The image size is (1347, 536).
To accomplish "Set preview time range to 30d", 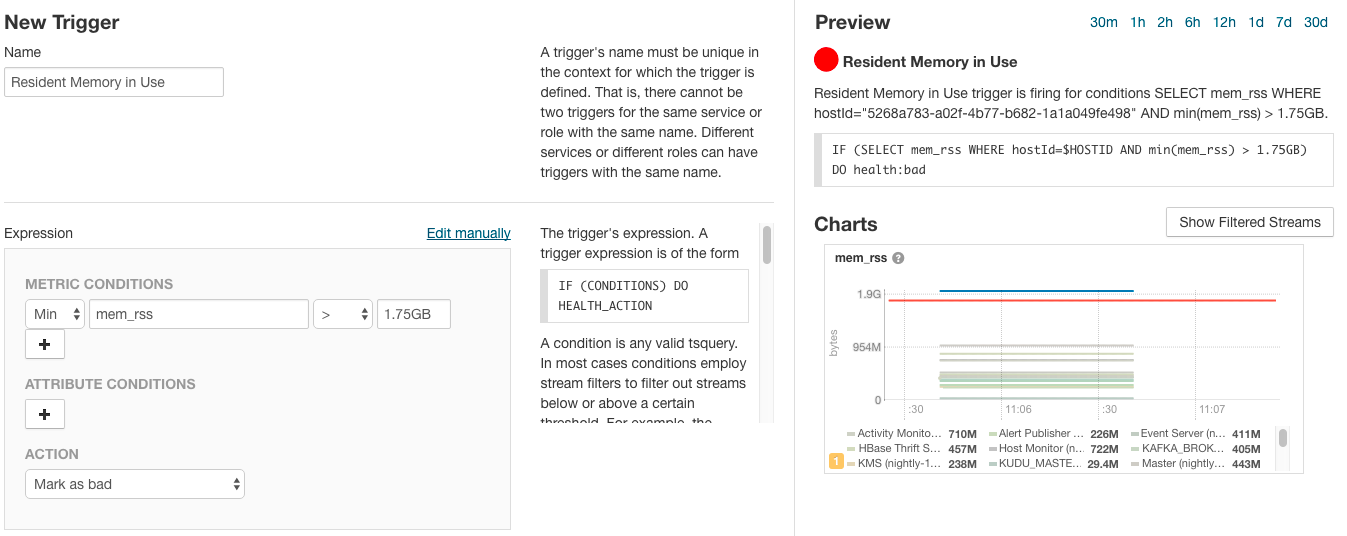I will coord(1316,22).
